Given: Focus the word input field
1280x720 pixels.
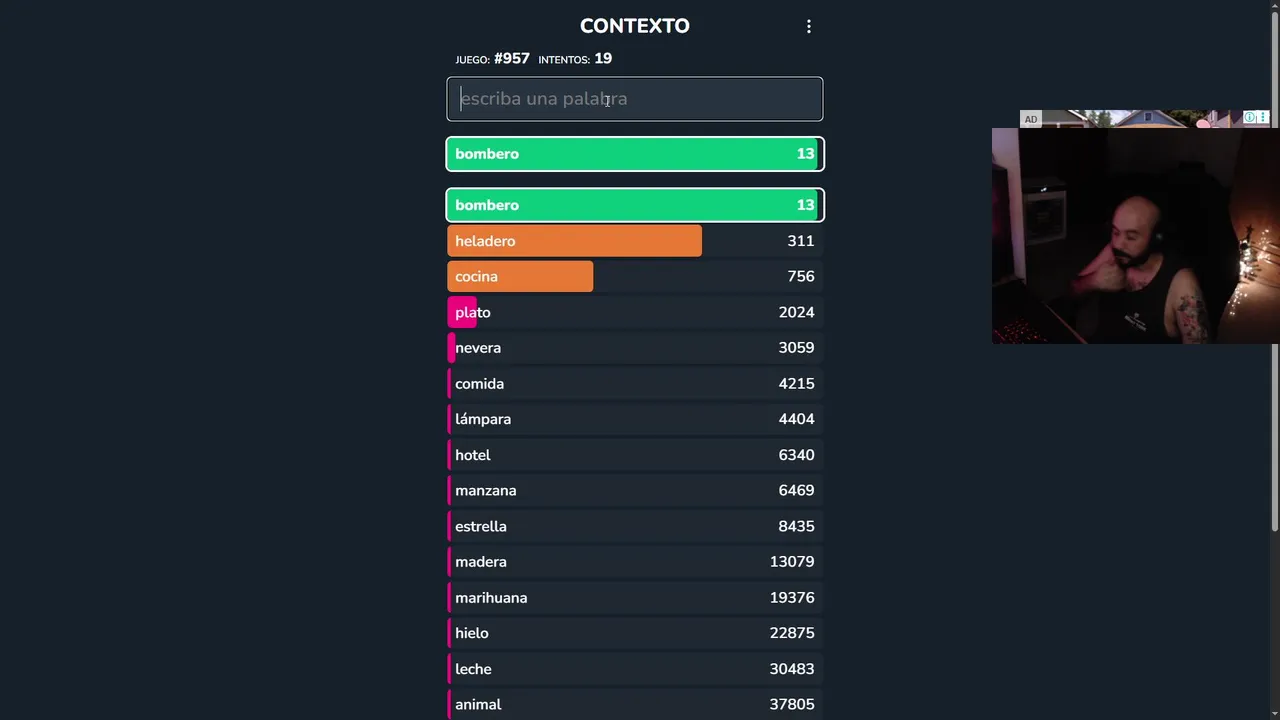Looking at the screenshot, I should click(635, 99).
